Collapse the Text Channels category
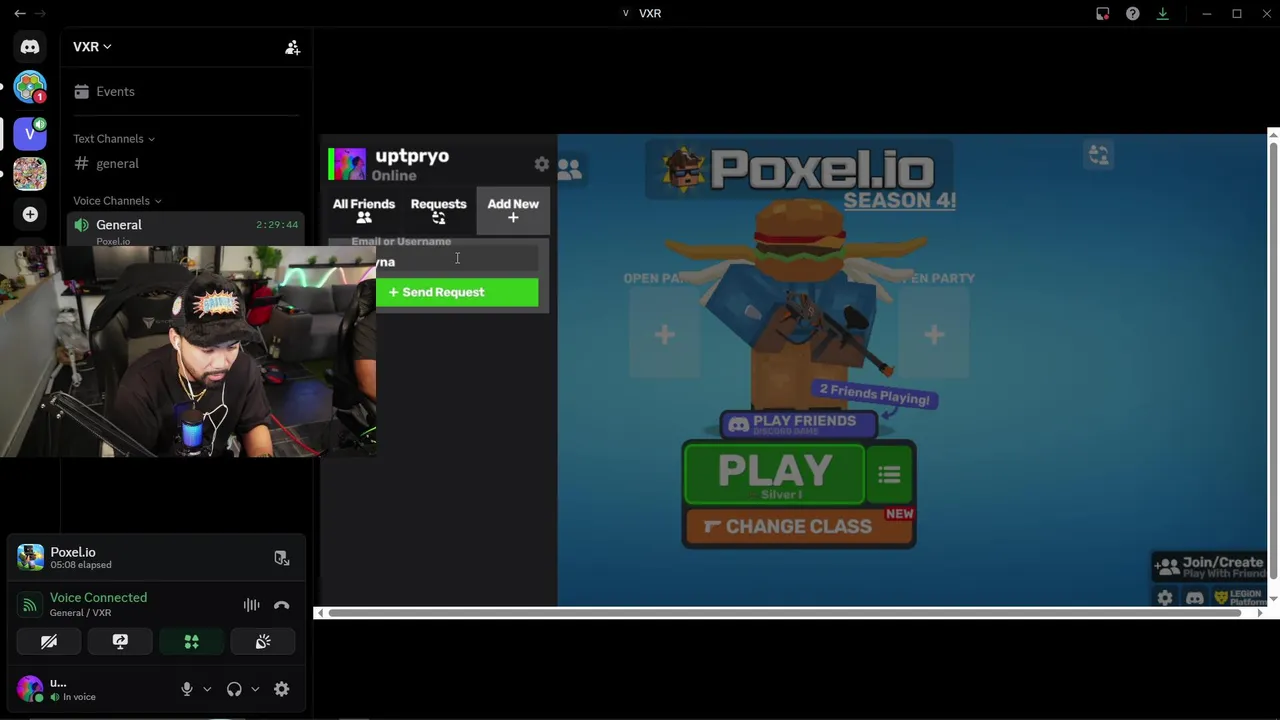The image size is (1280, 720). click(x=114, y=139)
